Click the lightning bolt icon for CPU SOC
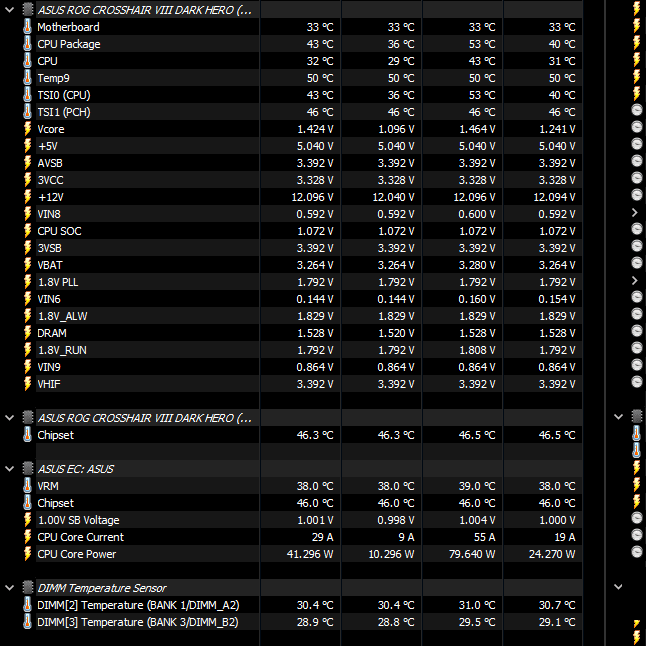Screen dimensions: 646x646 pos(27,231)
